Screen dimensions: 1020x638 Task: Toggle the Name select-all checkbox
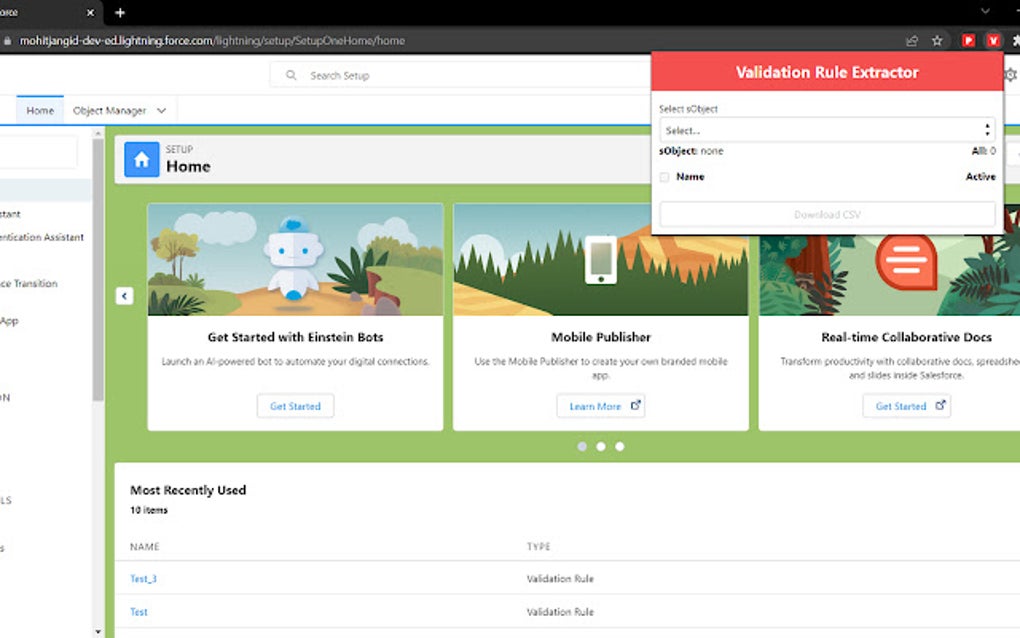coord(664,177)
